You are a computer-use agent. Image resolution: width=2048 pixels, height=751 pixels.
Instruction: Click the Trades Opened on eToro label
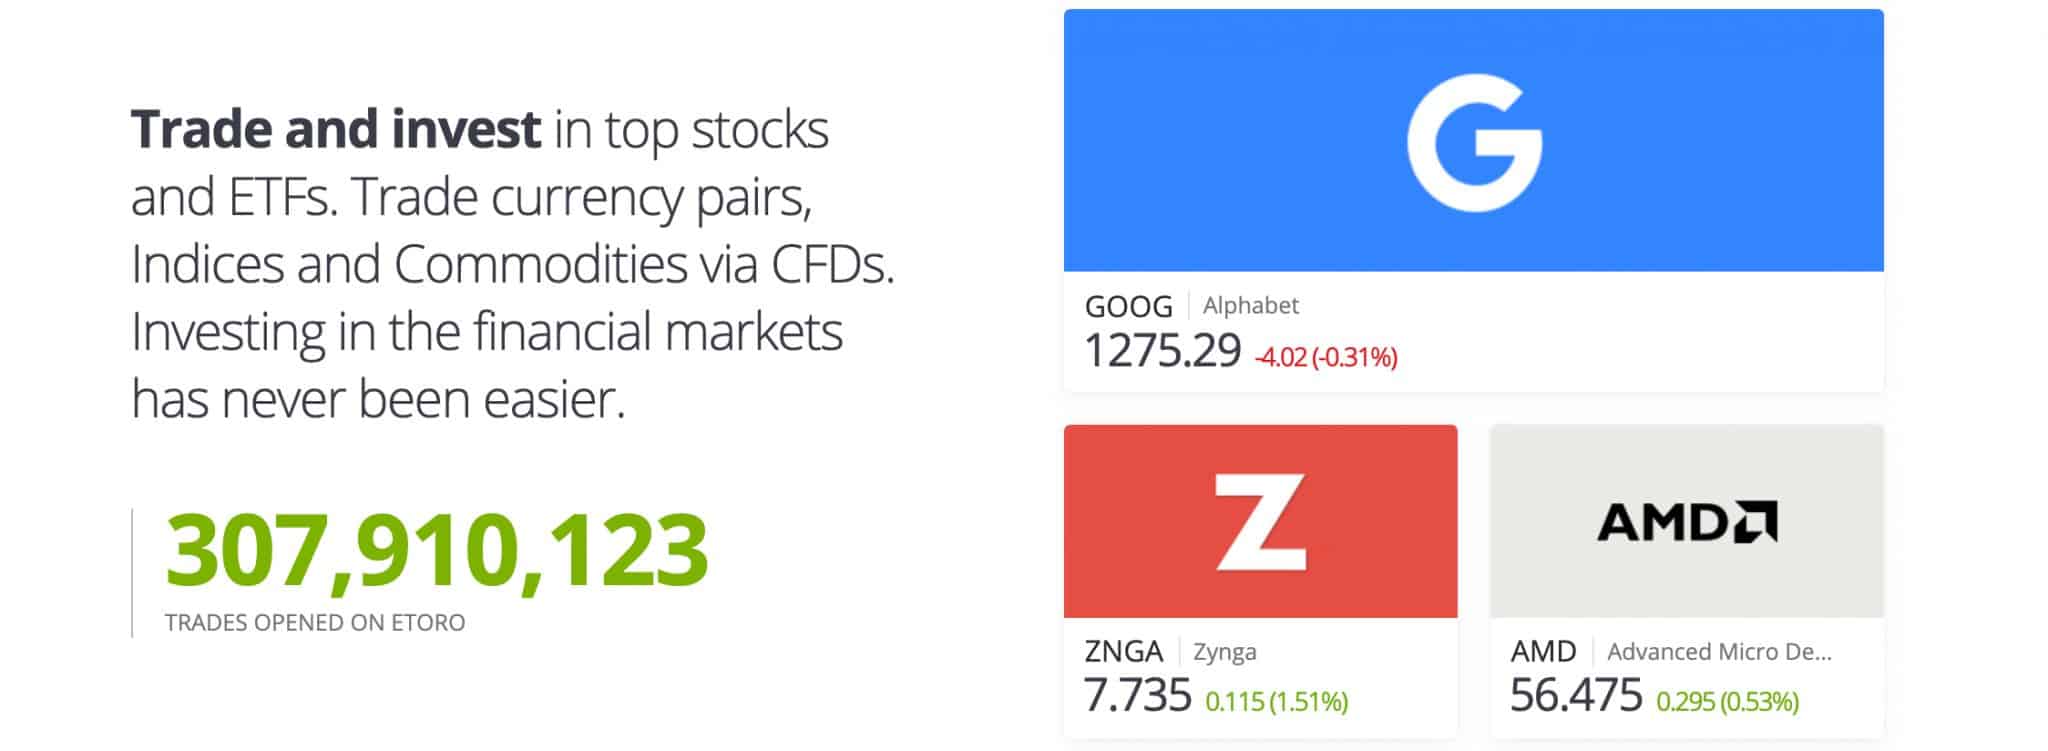tap(315, 623)
